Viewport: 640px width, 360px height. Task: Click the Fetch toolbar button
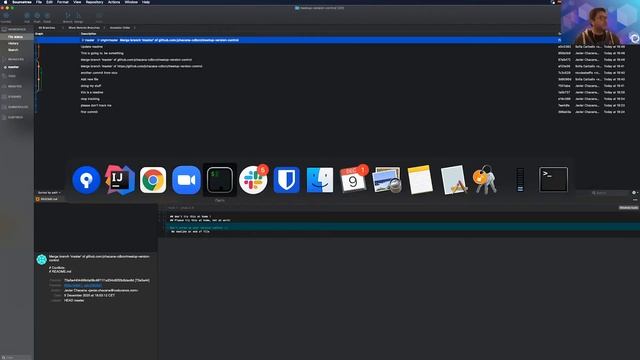tap(47, 17)
